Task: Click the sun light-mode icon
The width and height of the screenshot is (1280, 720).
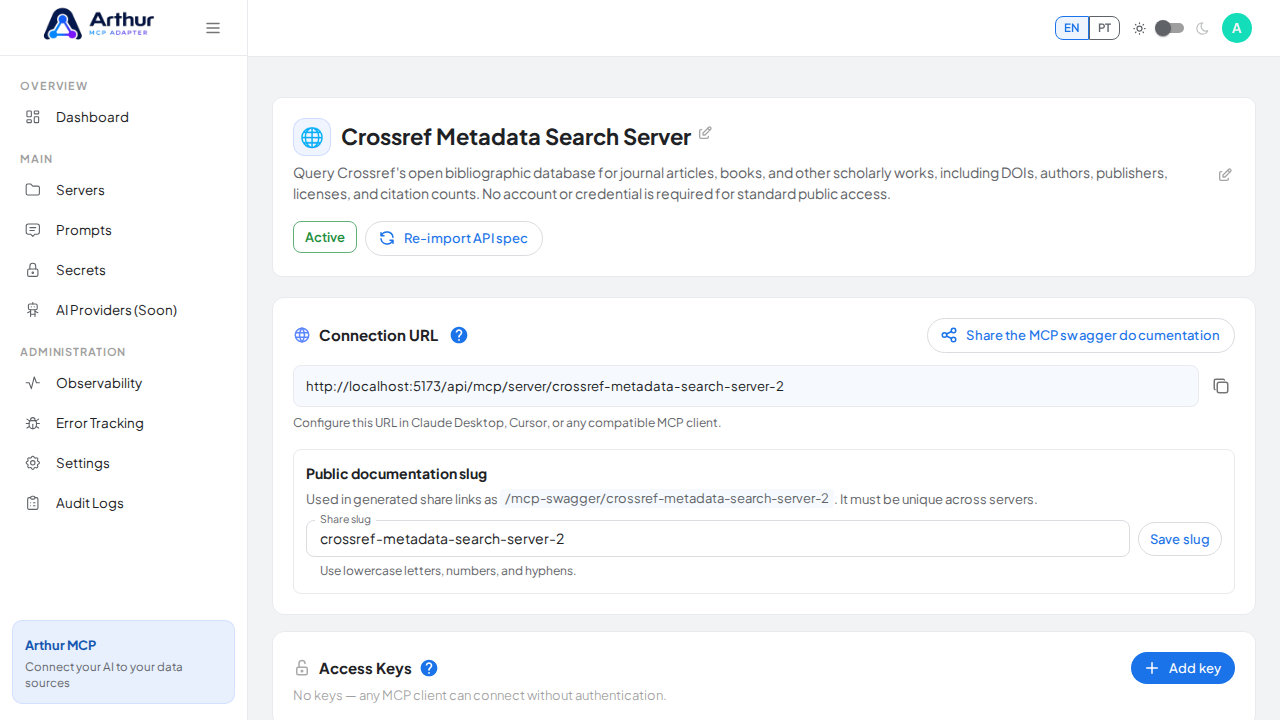Action: 1139,28
